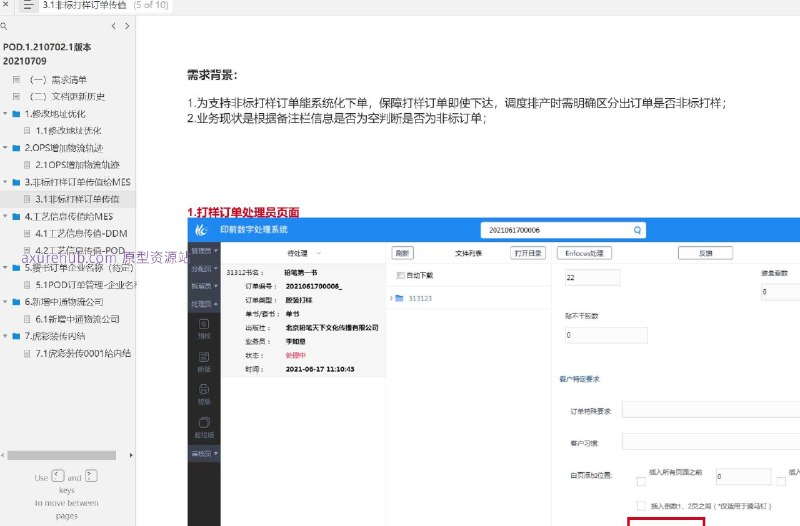Click the 订单特殊要求 text field
Viewport: 800px width, 526px height.
[711, 410]
